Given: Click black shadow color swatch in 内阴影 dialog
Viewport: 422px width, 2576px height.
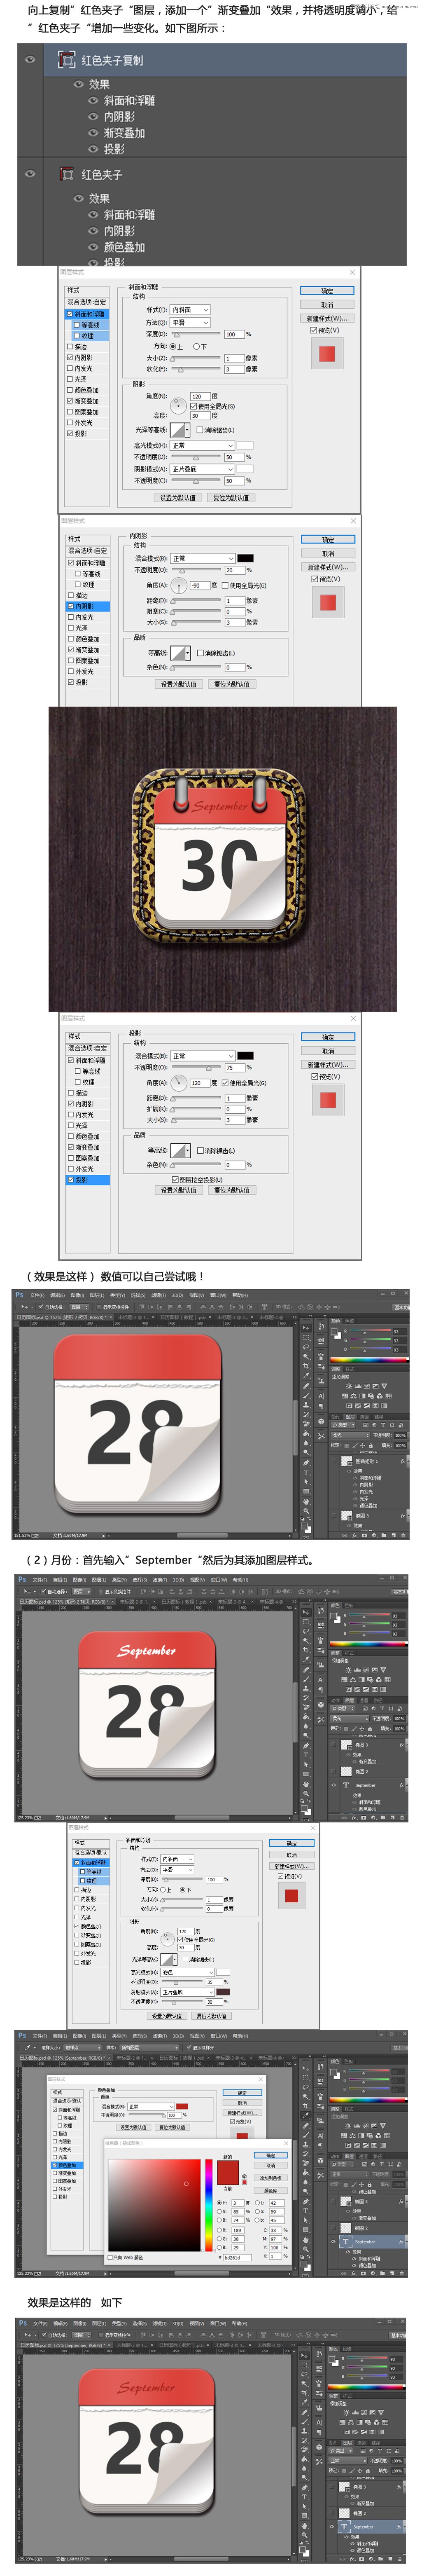Looking at the screenshot, I should click(245, 558).
